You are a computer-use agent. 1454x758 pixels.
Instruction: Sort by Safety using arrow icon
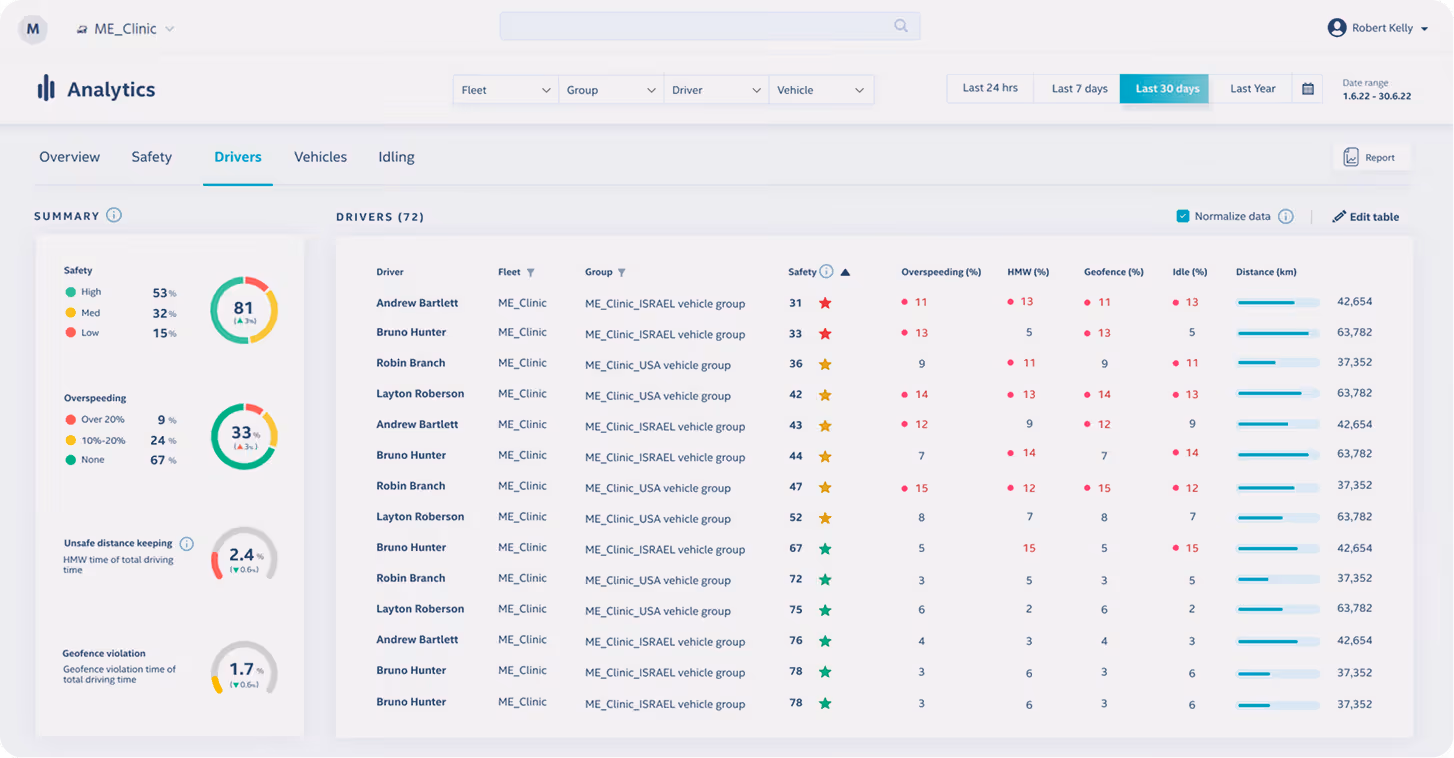(845, 272)
